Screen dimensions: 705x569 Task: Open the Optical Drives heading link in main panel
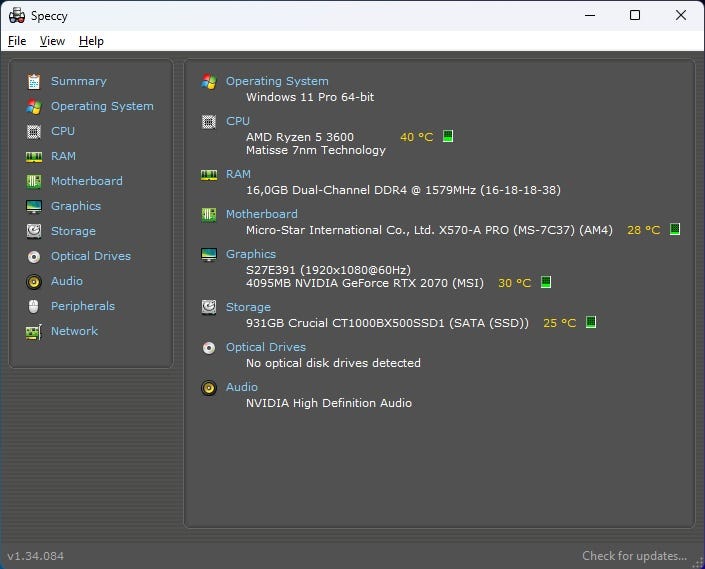[266, 347]
